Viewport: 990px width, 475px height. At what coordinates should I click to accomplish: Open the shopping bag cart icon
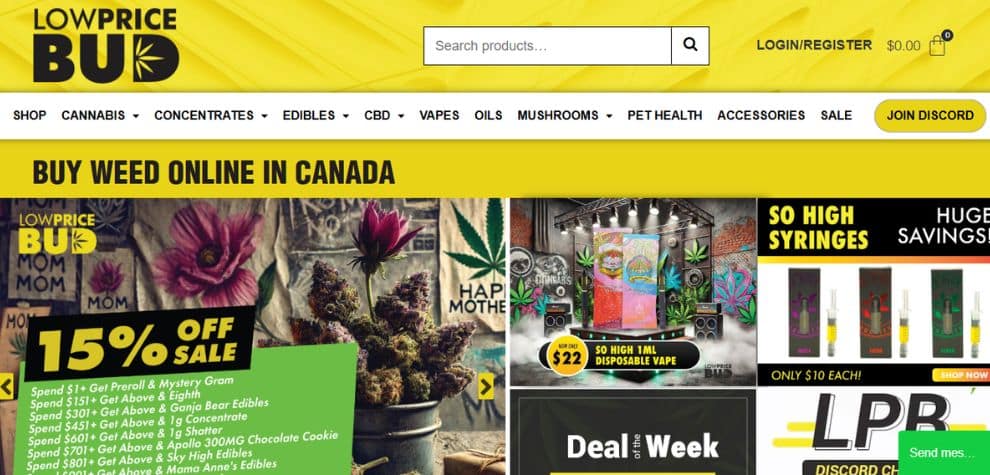[x=937, y=46]
